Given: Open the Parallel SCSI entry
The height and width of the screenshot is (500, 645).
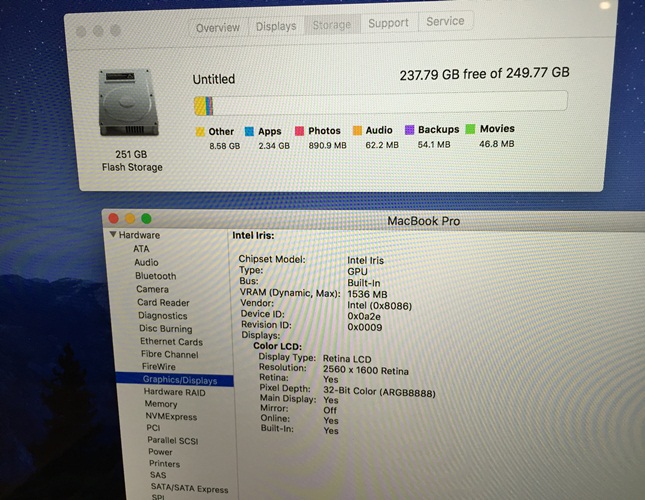Looking at the screenshot, I should [x=173, y=440].
